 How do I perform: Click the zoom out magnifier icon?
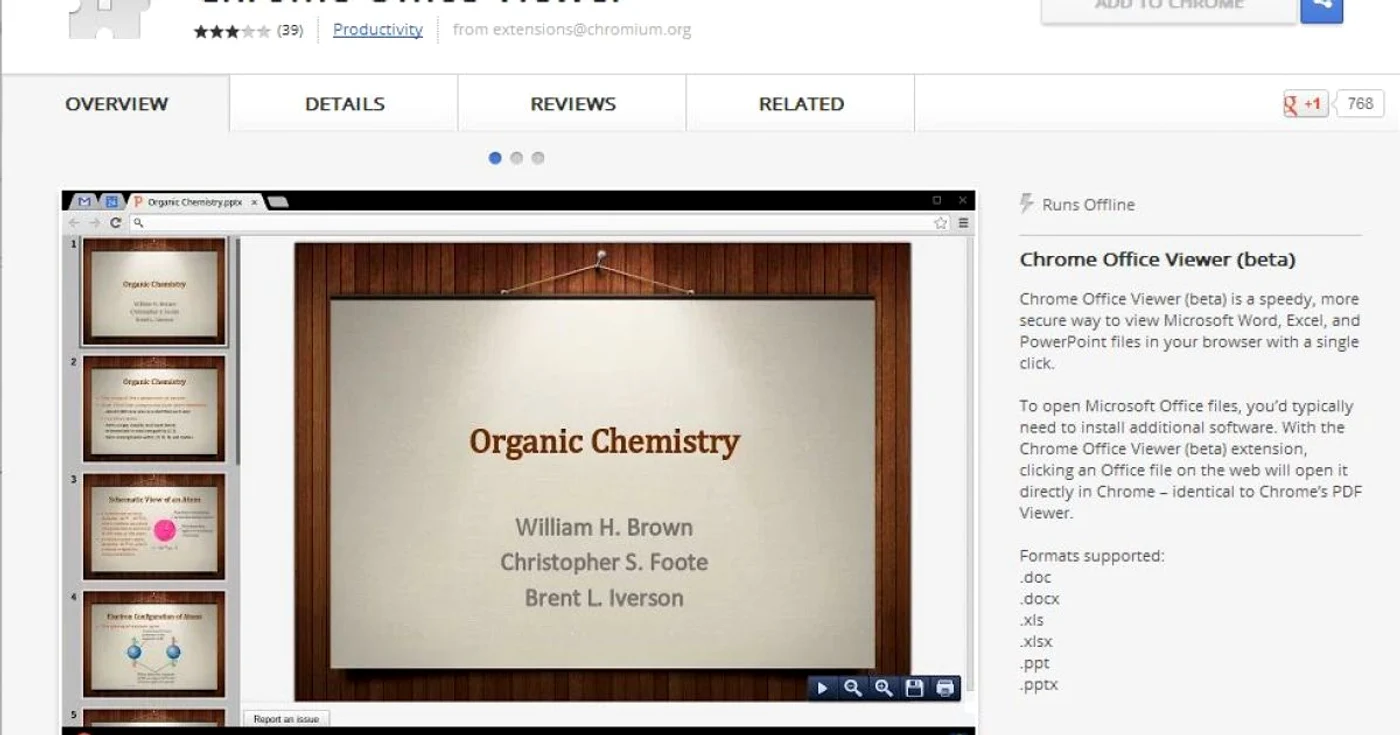(852, 688)
